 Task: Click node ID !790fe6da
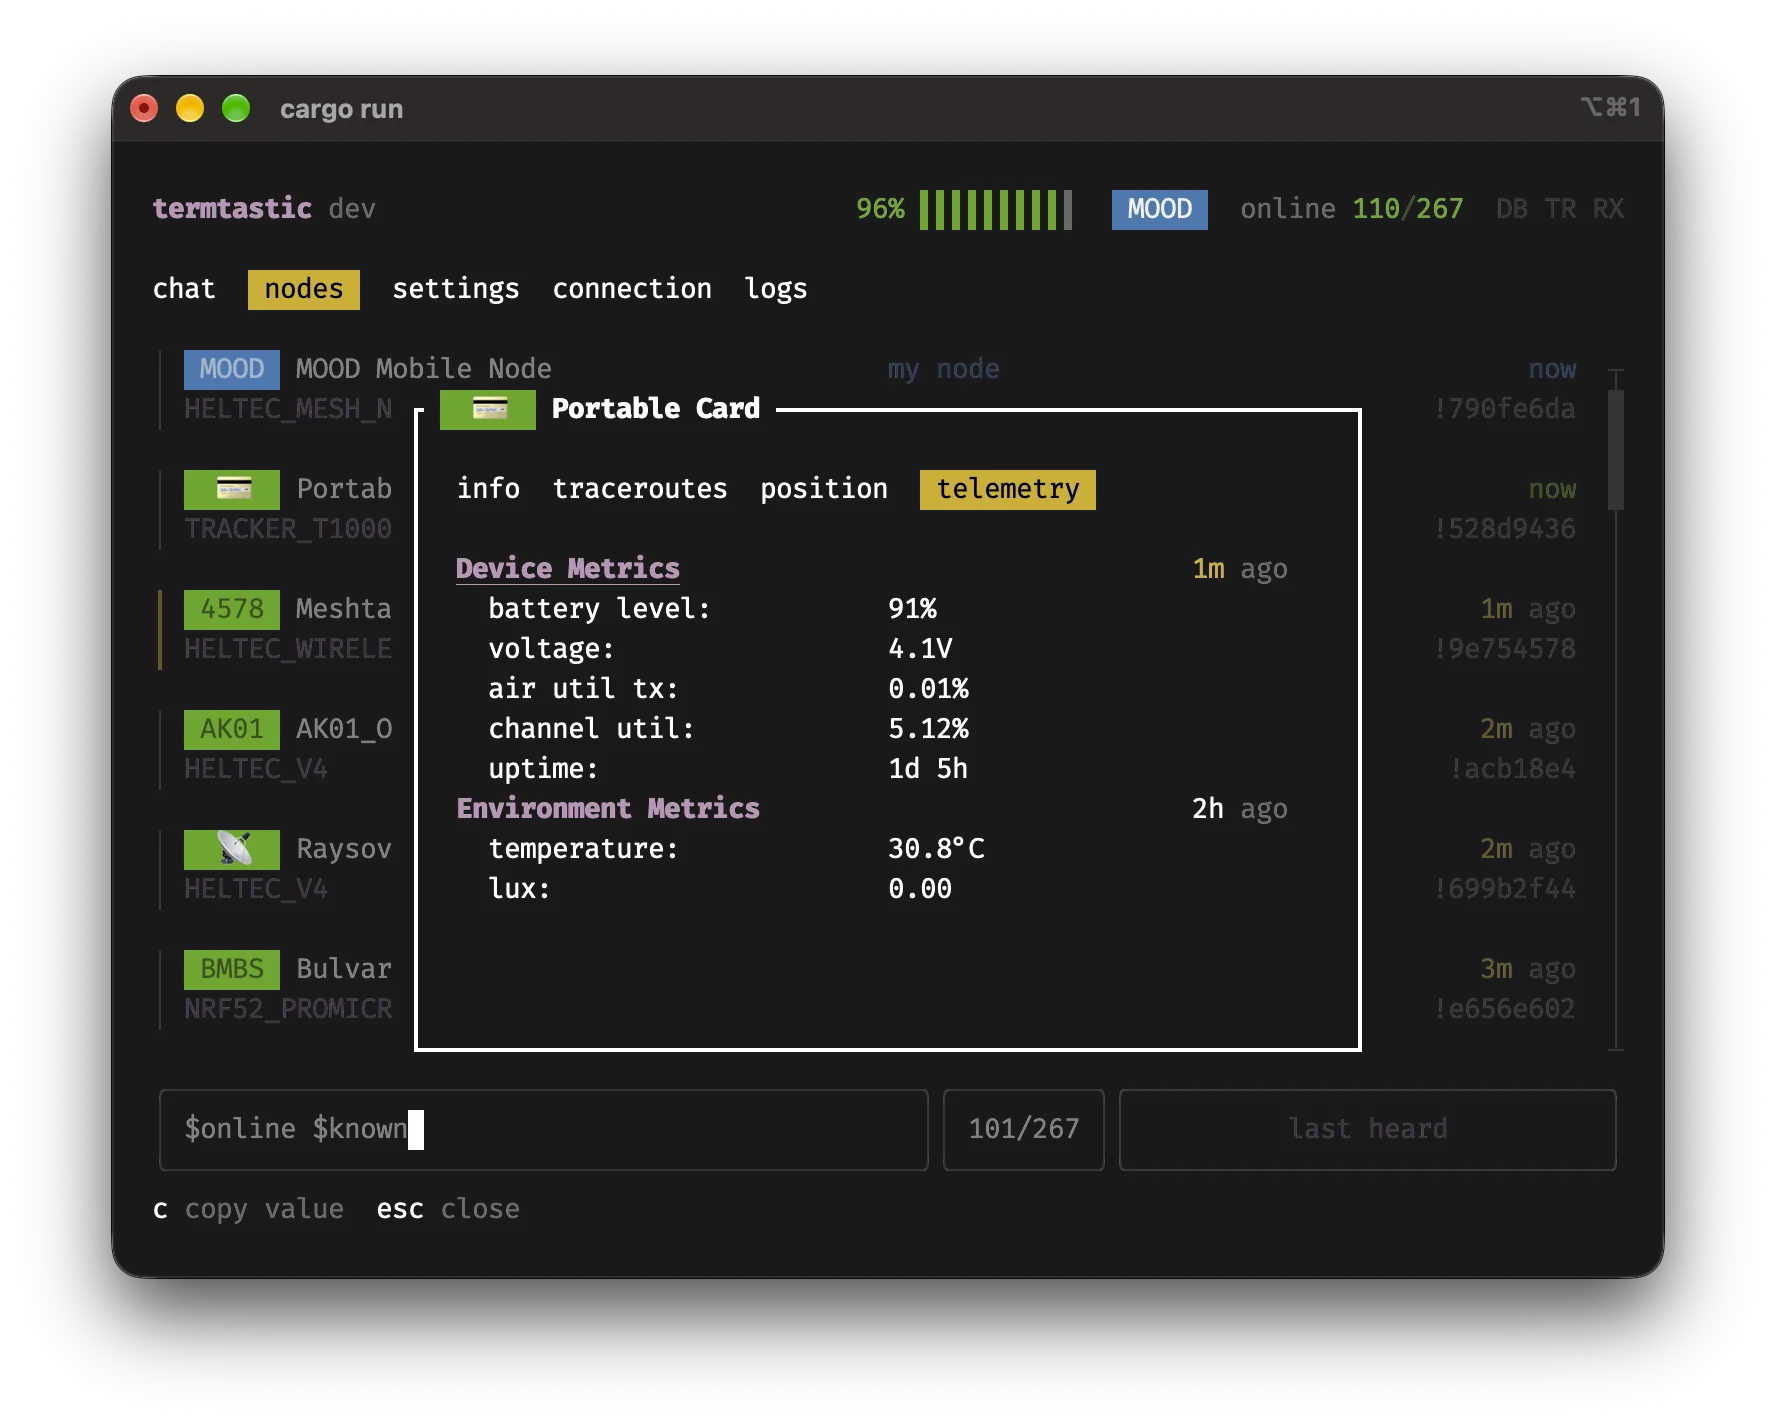(x=1504, y=409)
